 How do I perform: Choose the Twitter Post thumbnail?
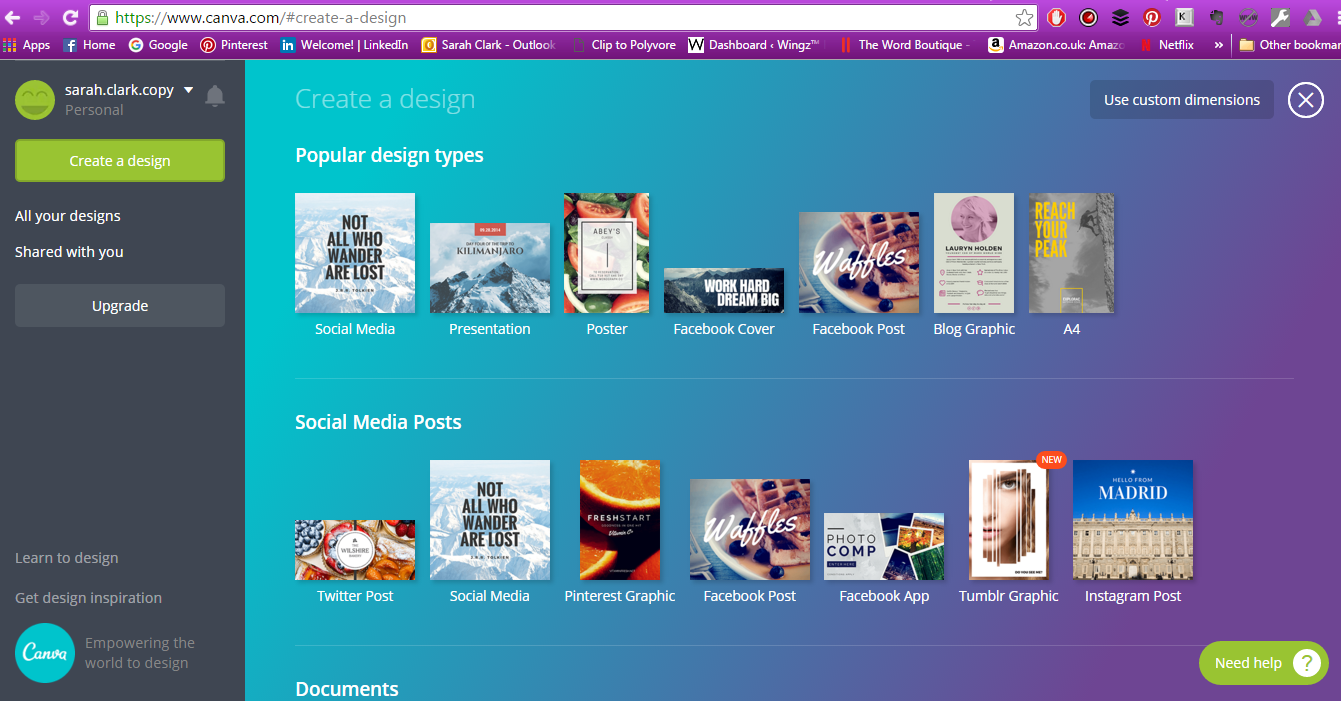tap(355, 550)
